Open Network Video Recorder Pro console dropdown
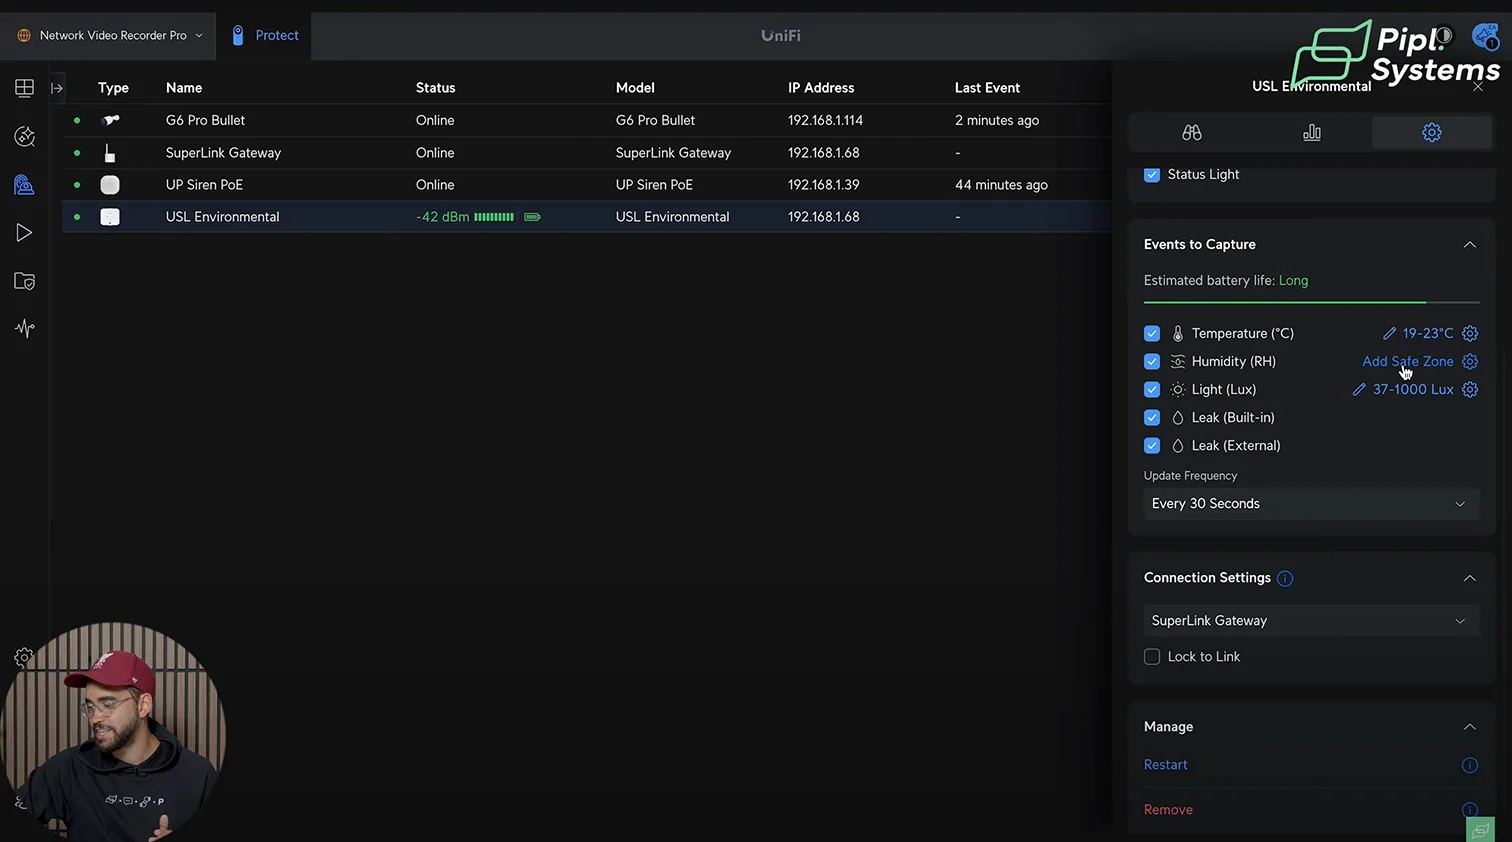 point(108,35)
